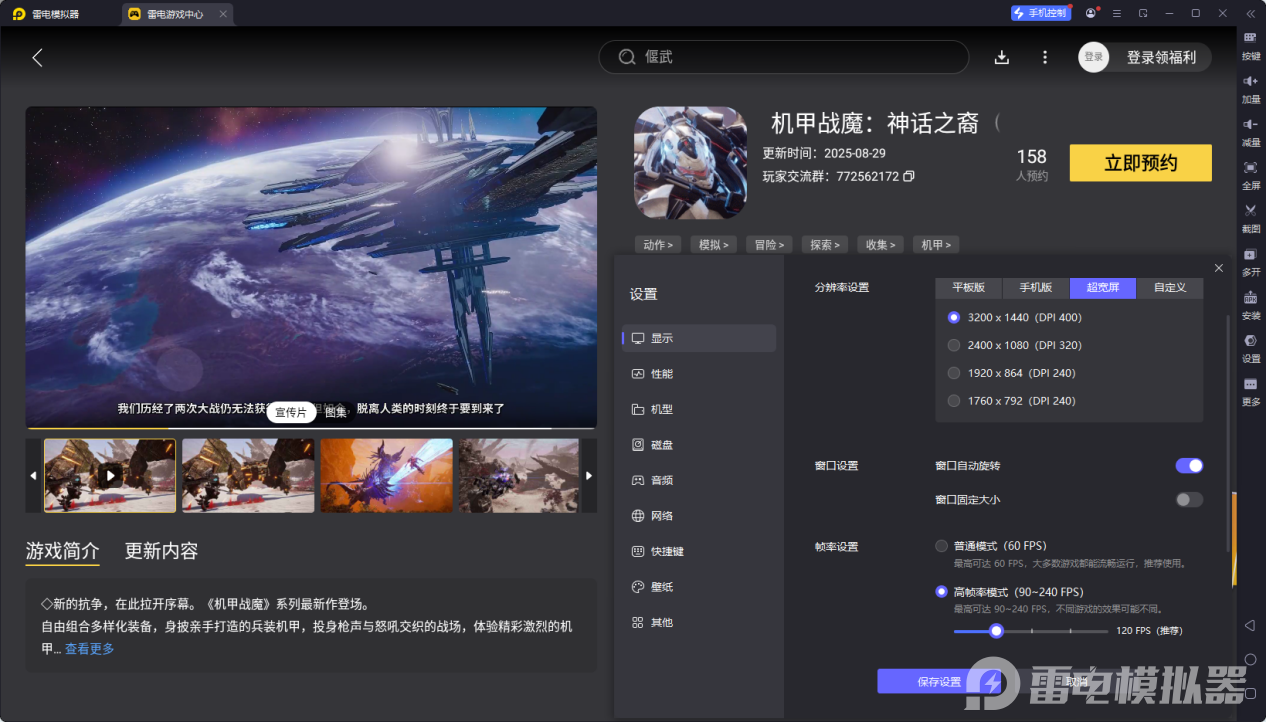
Task: Open the multi-instance (多开) tool
Action: (x=1250, y=255)
